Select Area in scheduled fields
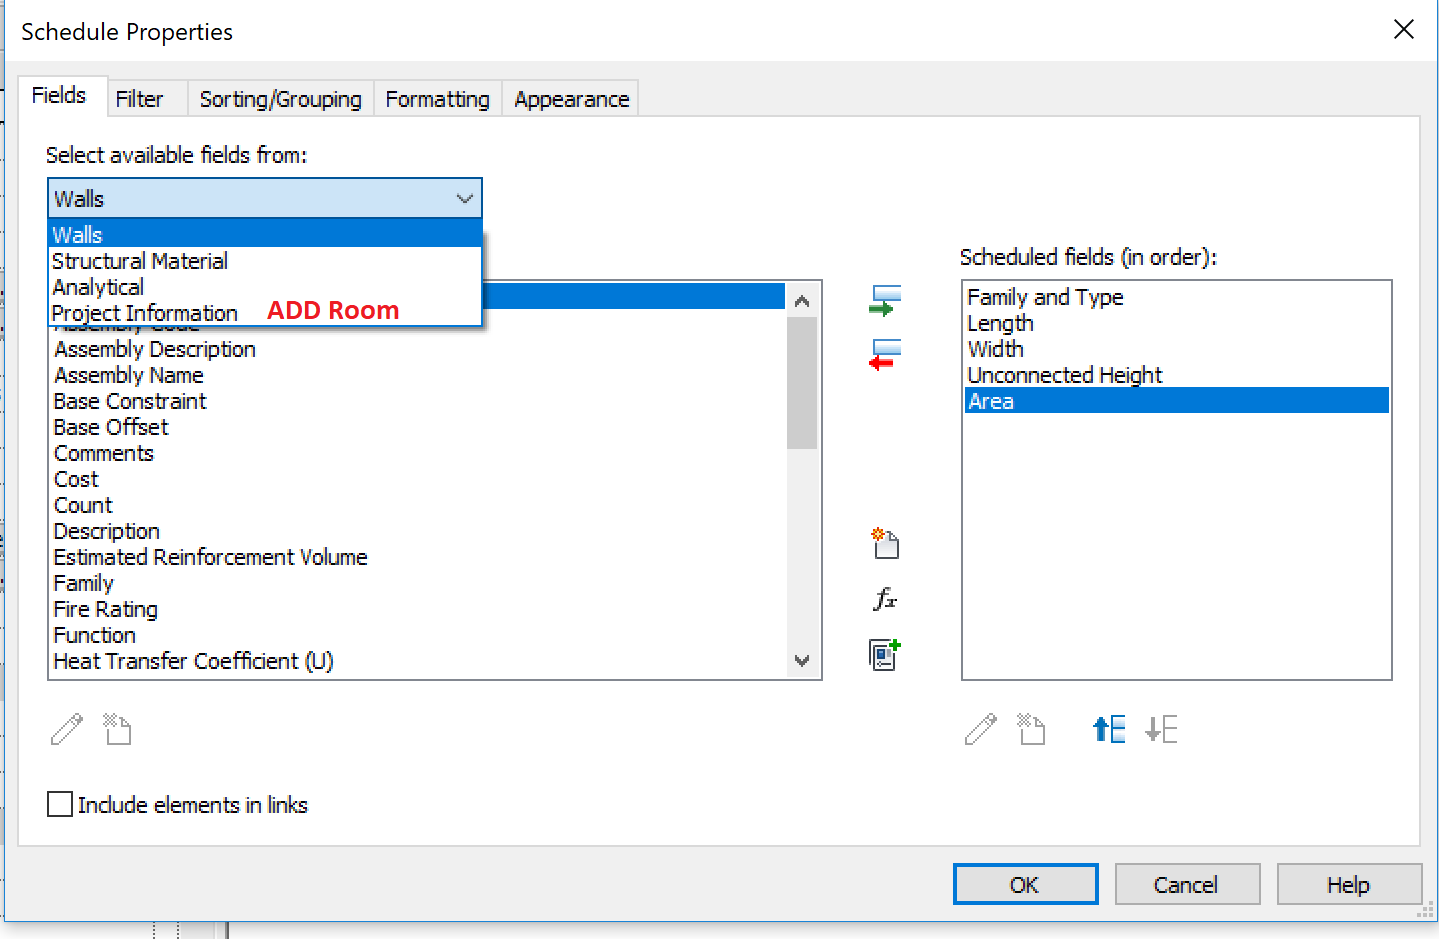This screenshot has width=1439, height=939. click(1177, 401)
